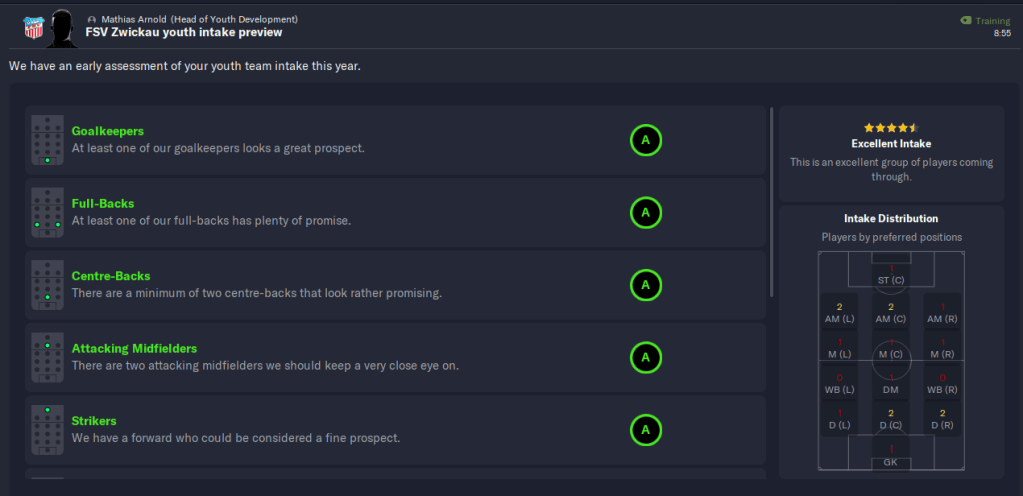Click the FSV Zwickau club badge
This screenshot has width=1023, height=496.
click(32, 26)
